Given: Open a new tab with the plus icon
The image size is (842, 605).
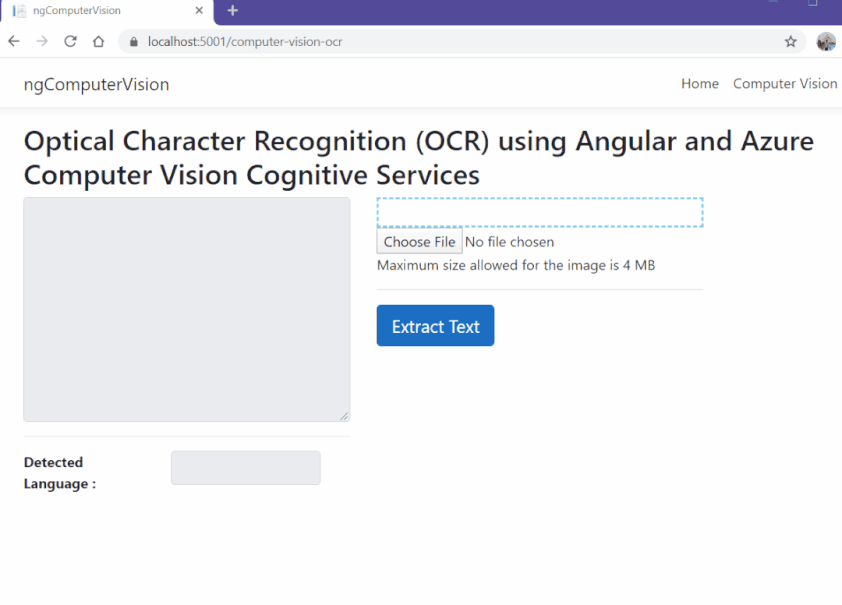Looking at the screenshot, I should (x=232, y=12).
